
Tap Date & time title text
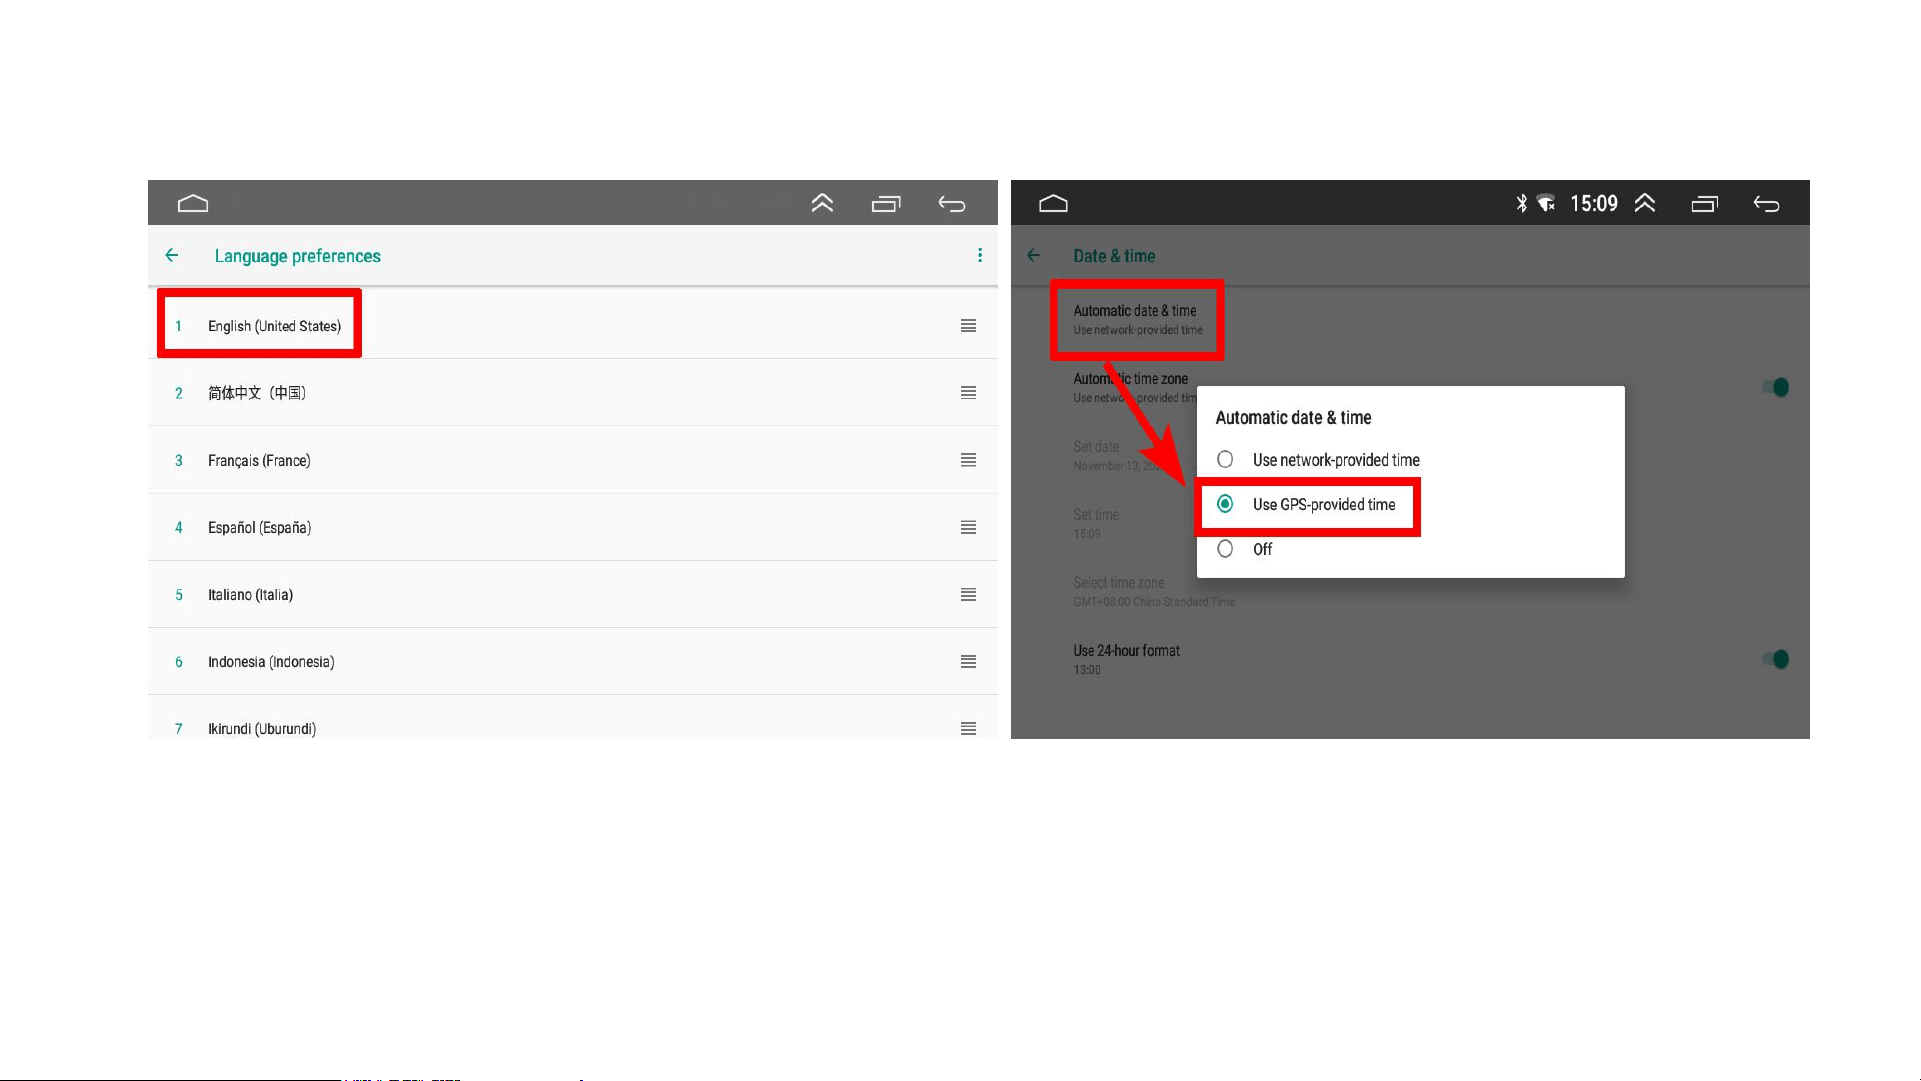click(x=1114, y=256)
